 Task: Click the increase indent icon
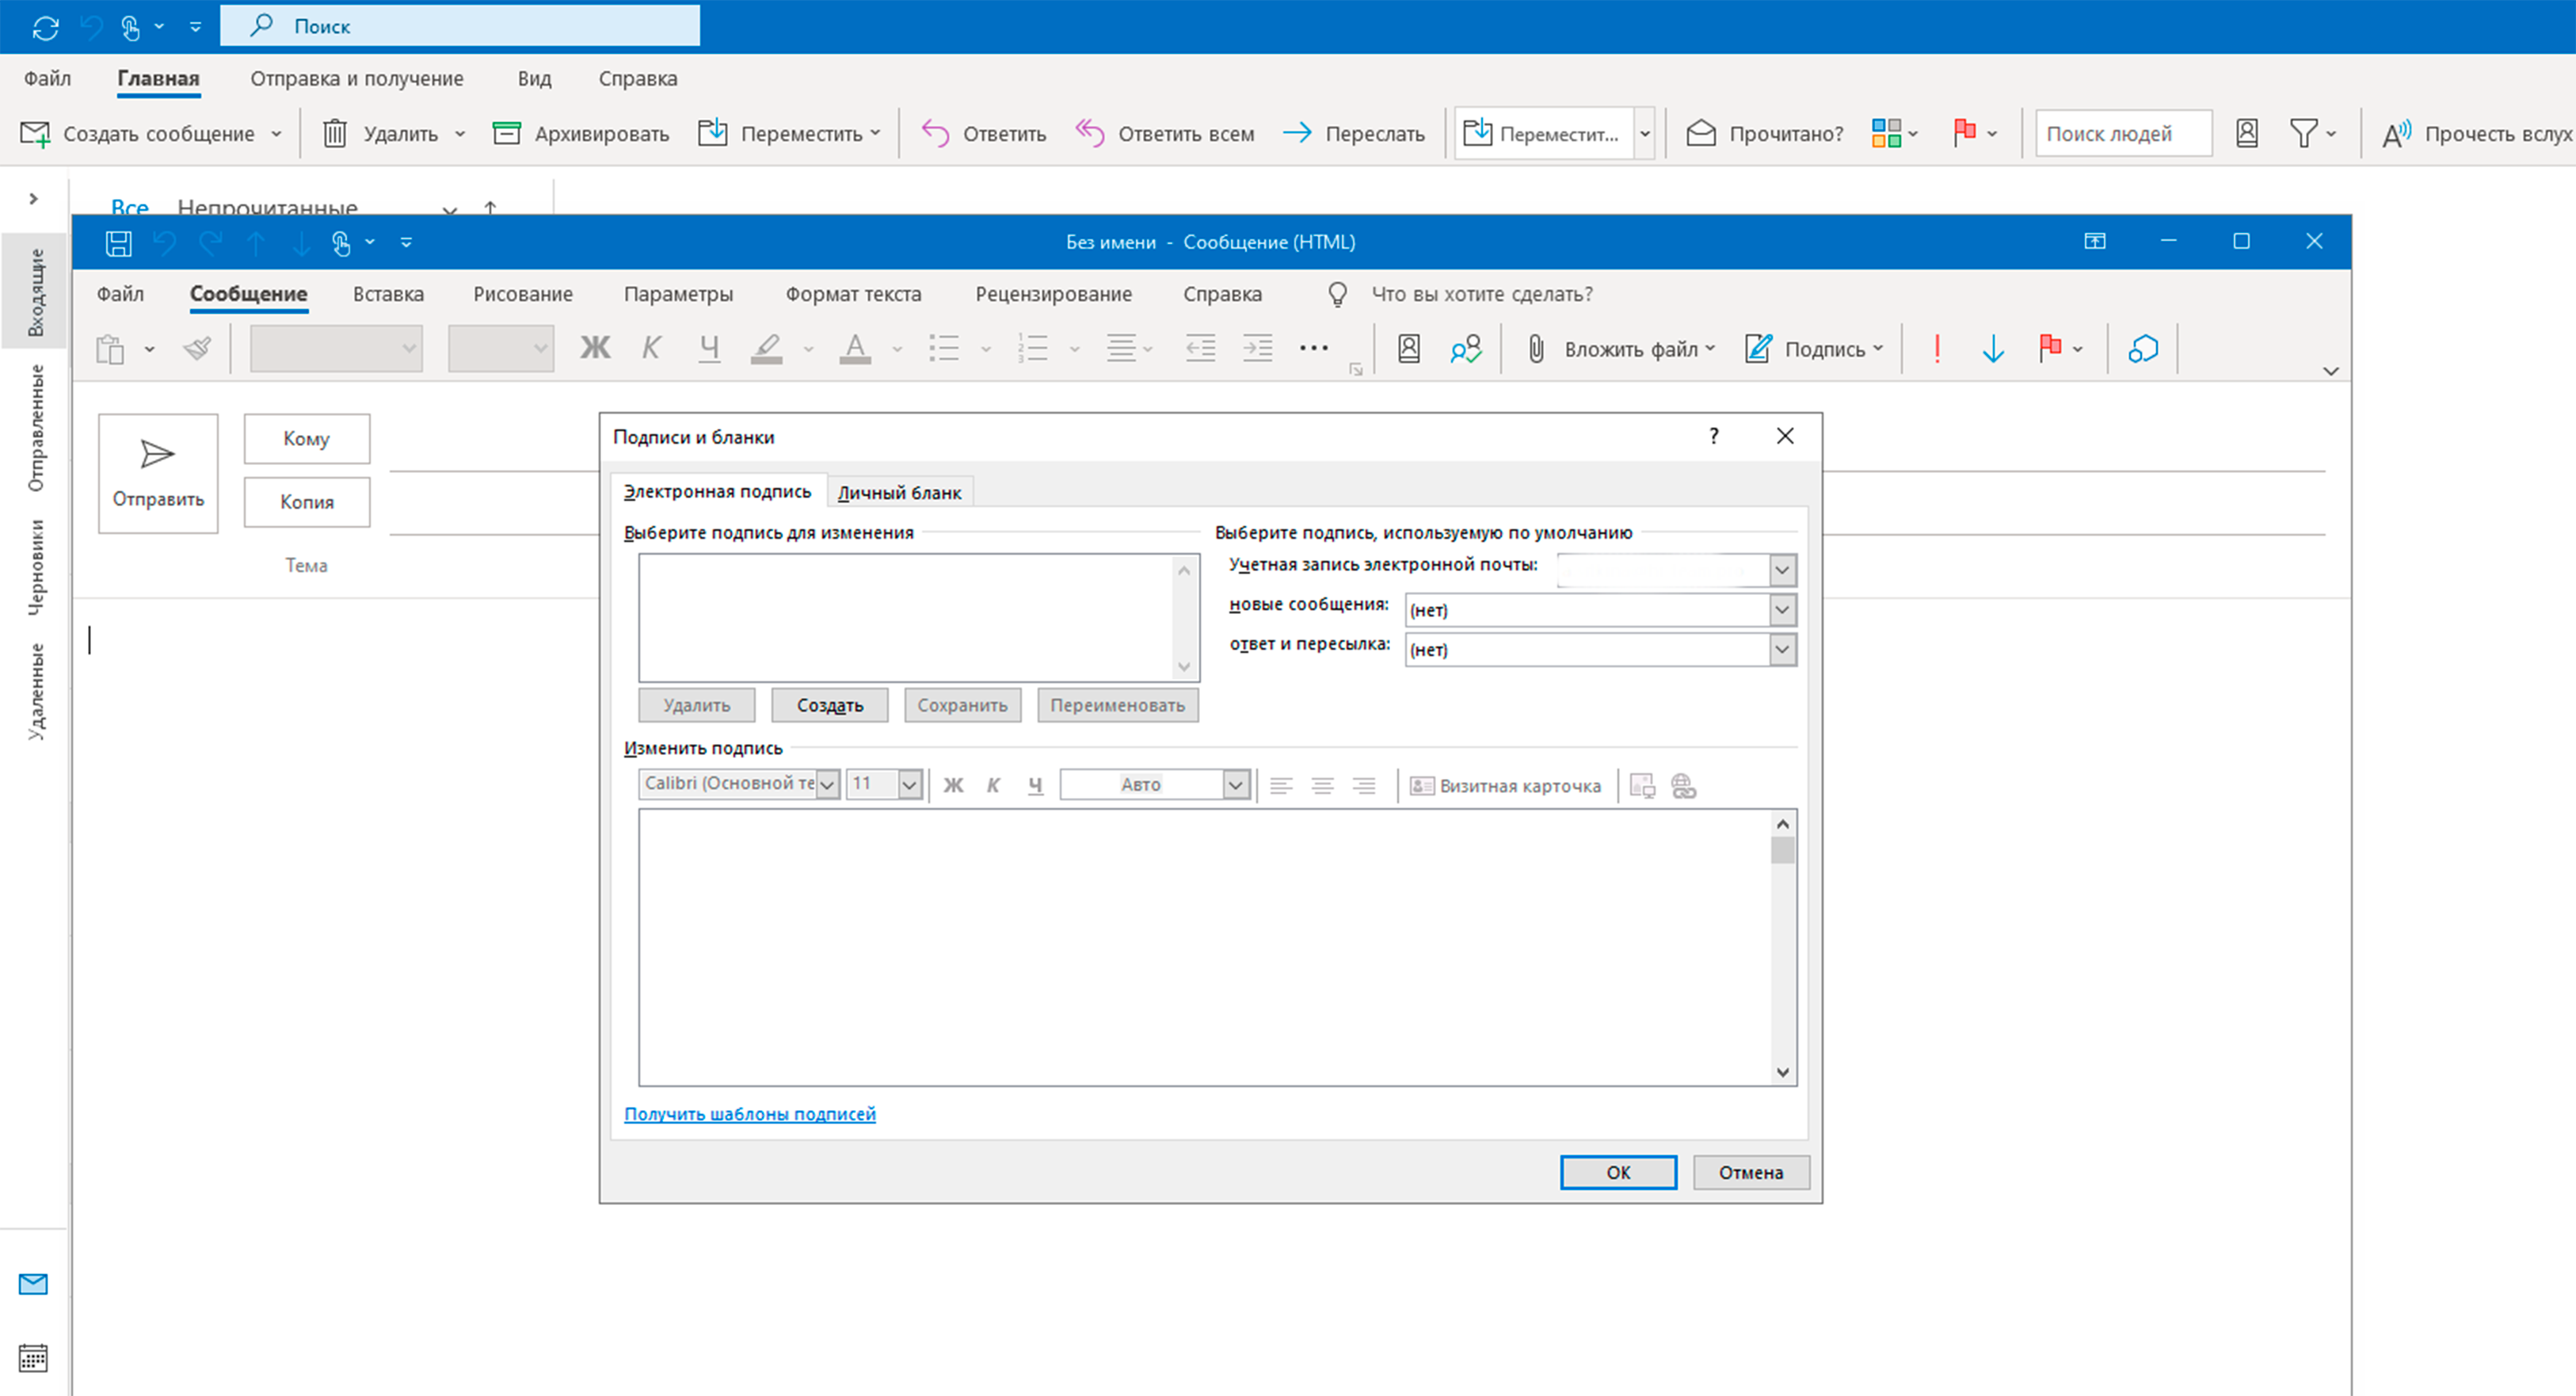click(1257, 348)
